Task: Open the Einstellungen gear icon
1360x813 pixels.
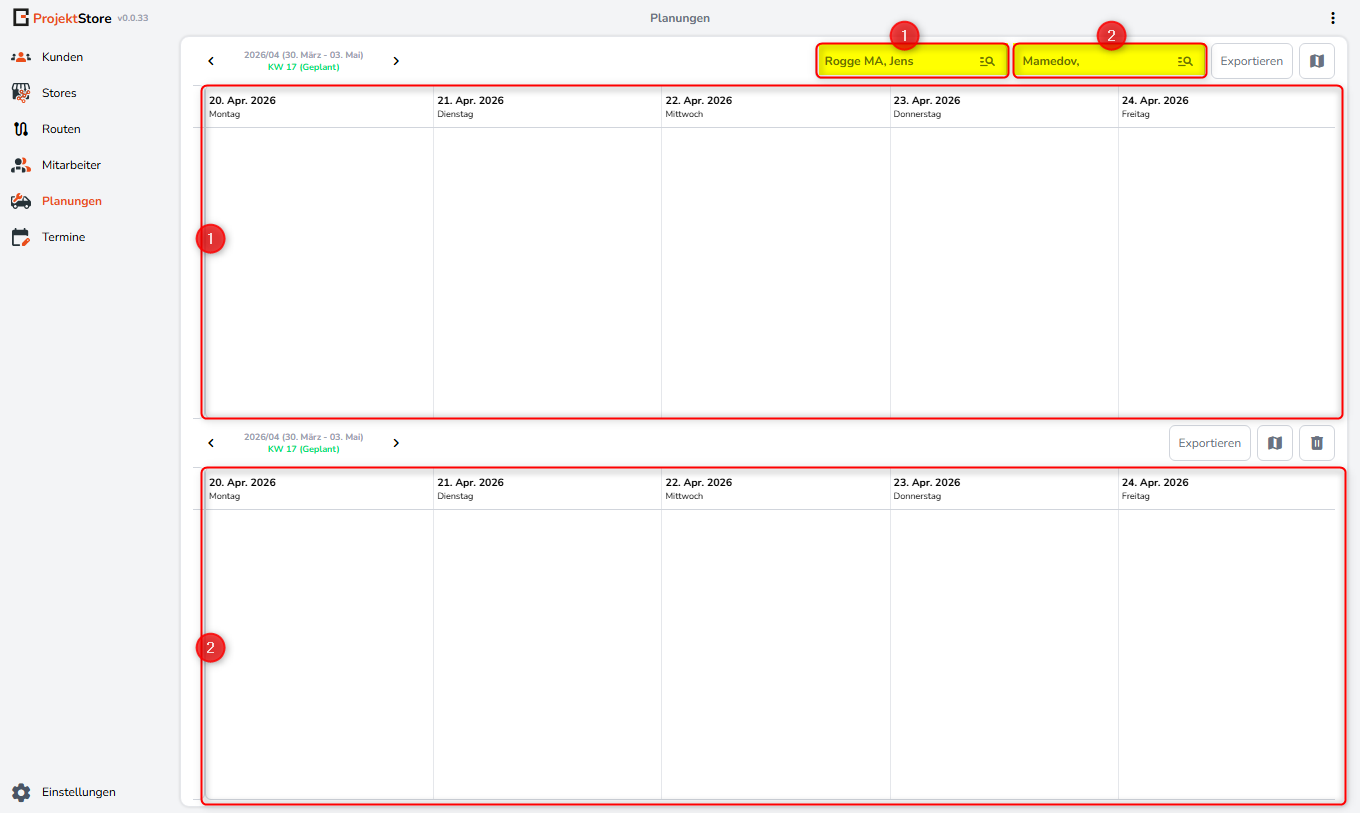Action: [21, 792]
